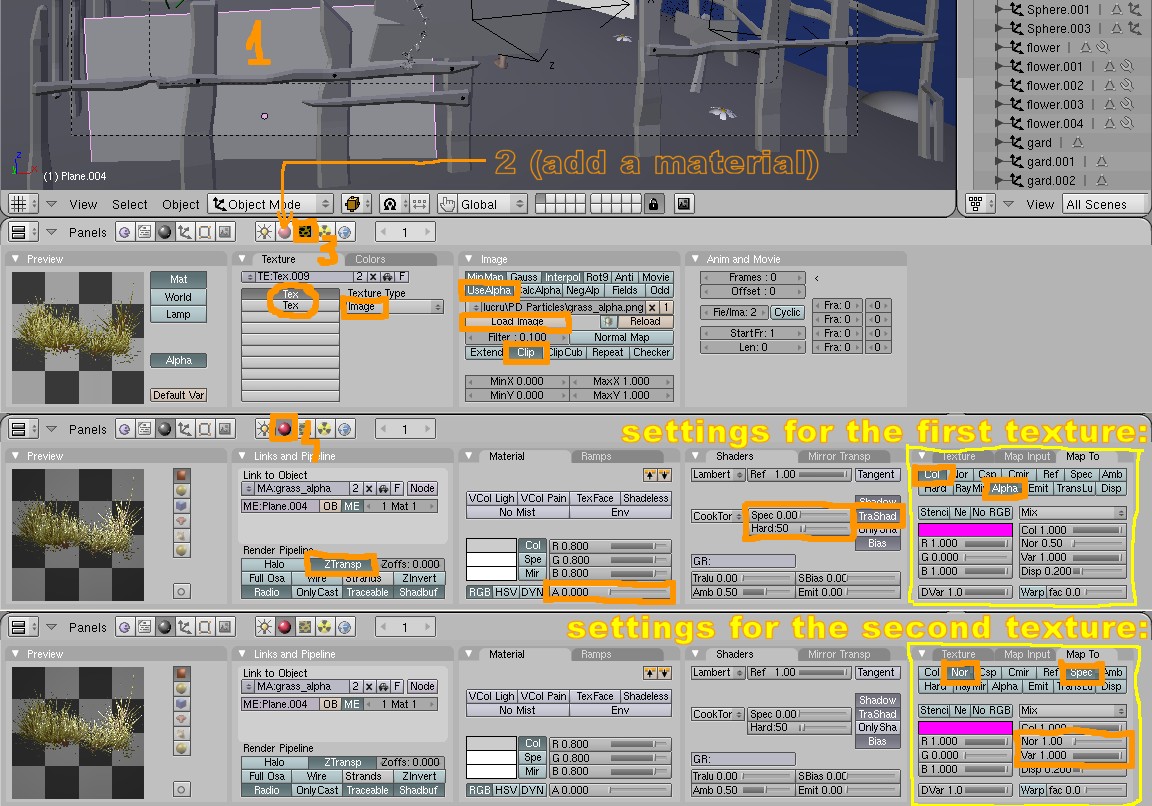Screen dimensions: 1152x806
Task: Open the Texture Type Image dropdown
Action: point(393,307)
